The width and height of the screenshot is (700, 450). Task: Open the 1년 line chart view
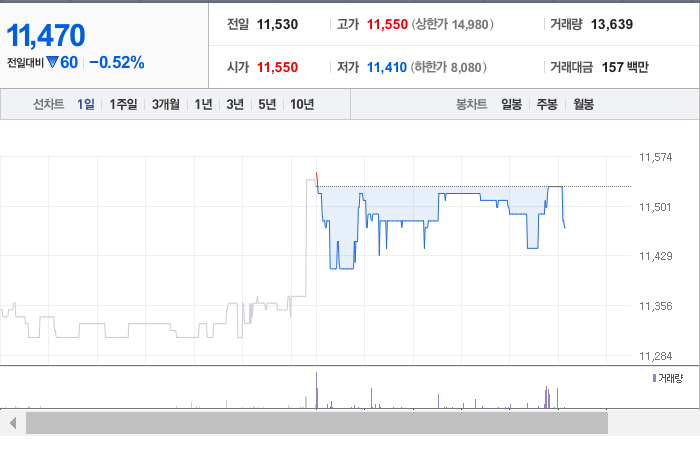point(203,104)
